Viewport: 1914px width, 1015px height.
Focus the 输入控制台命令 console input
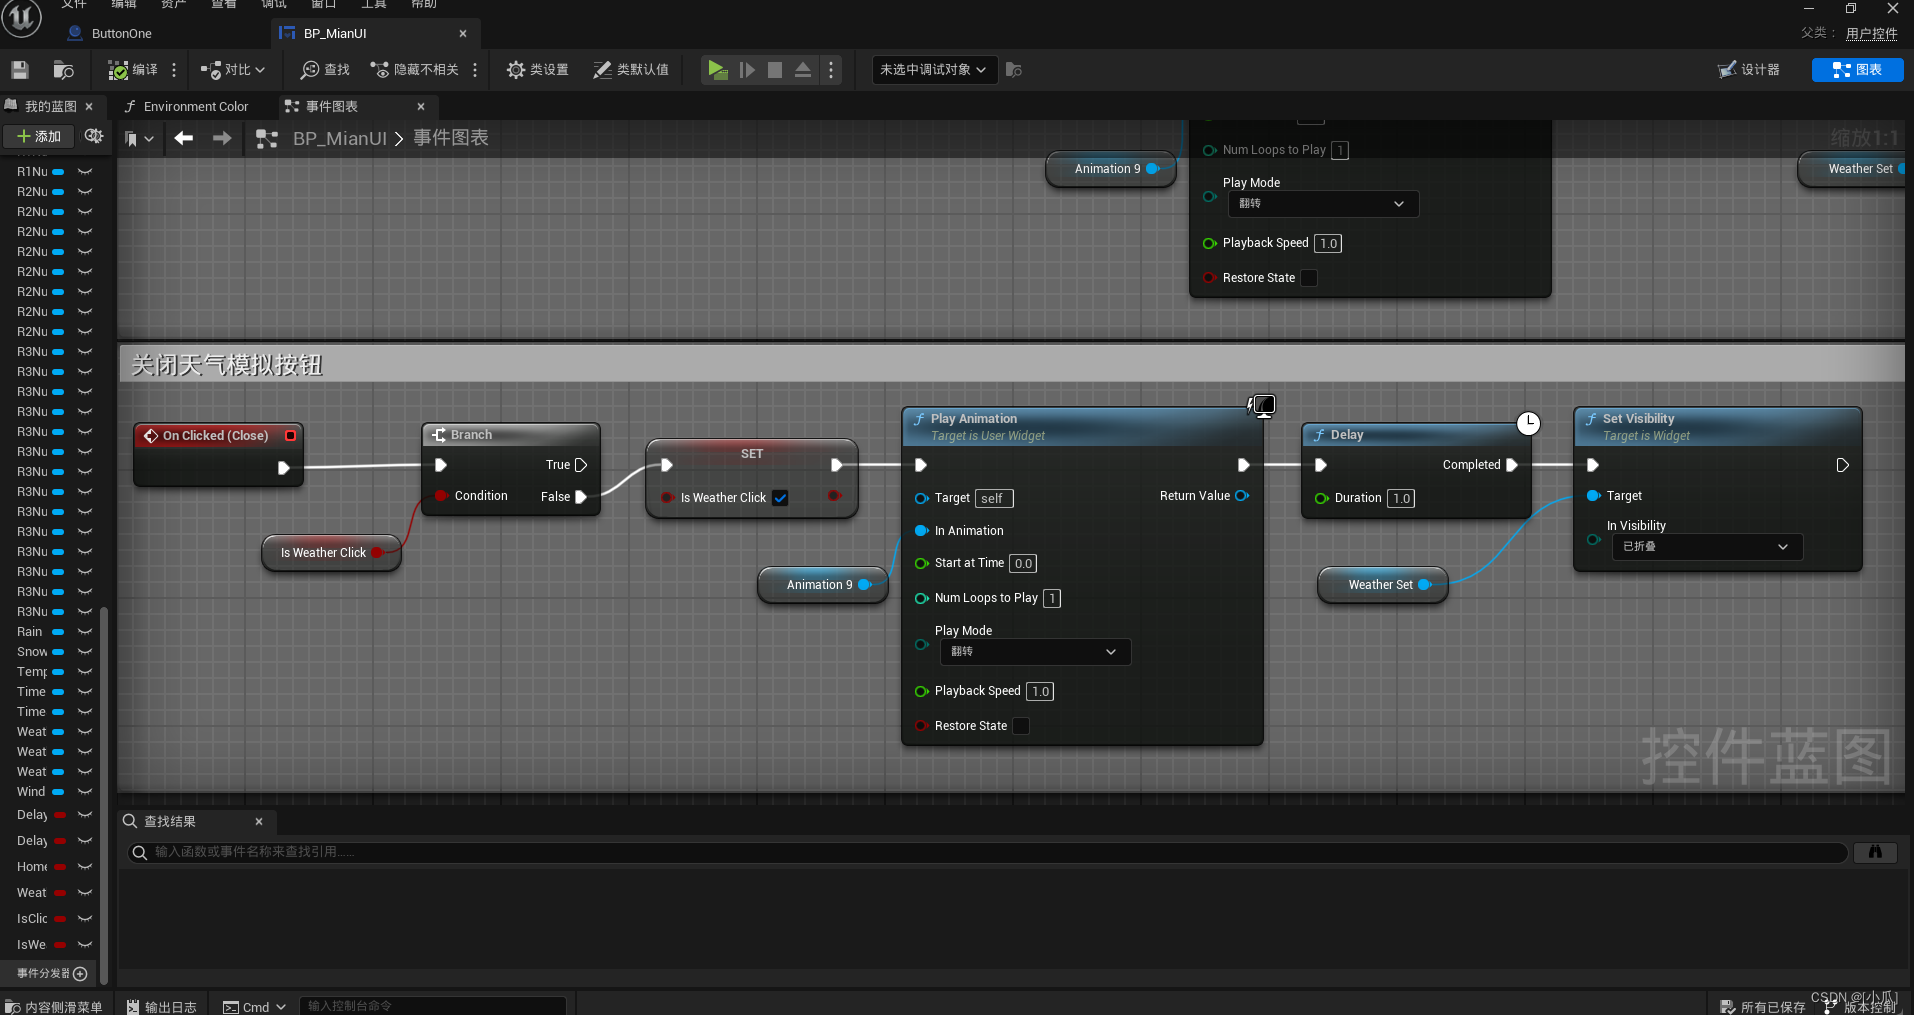tap(433, 1006)
